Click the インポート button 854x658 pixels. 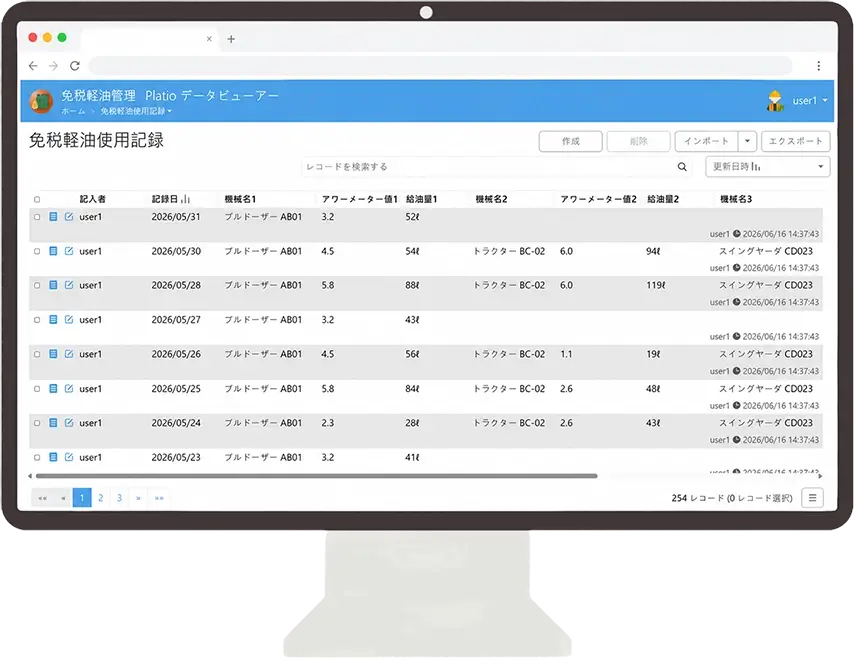706,141
